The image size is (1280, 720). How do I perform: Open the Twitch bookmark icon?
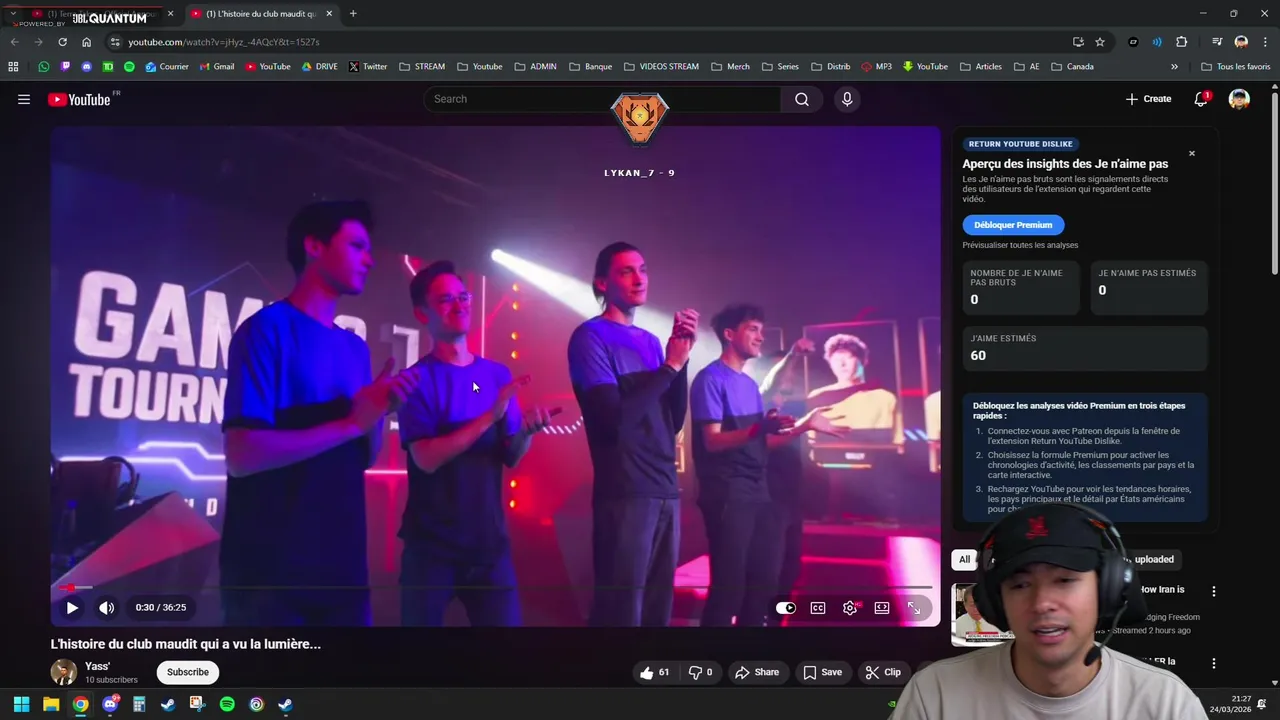65,67
